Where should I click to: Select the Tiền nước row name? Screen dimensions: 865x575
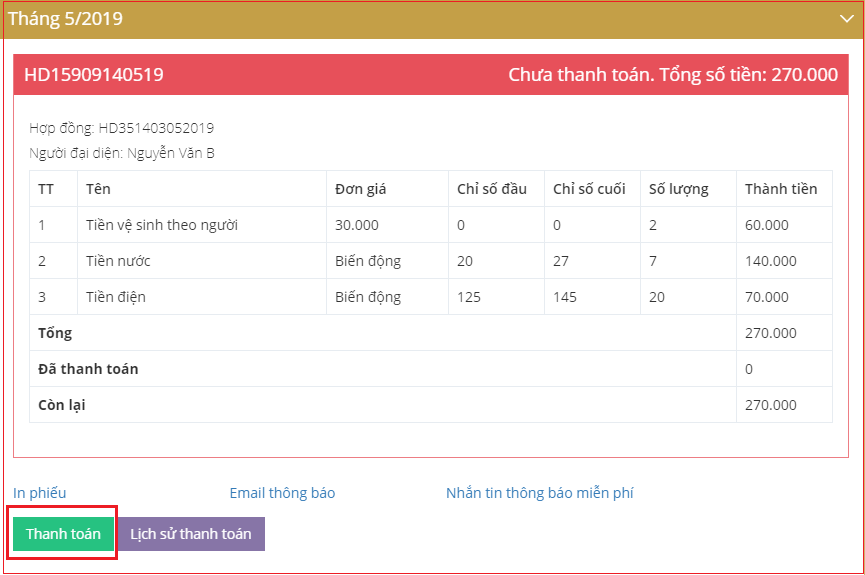[118, 261]
